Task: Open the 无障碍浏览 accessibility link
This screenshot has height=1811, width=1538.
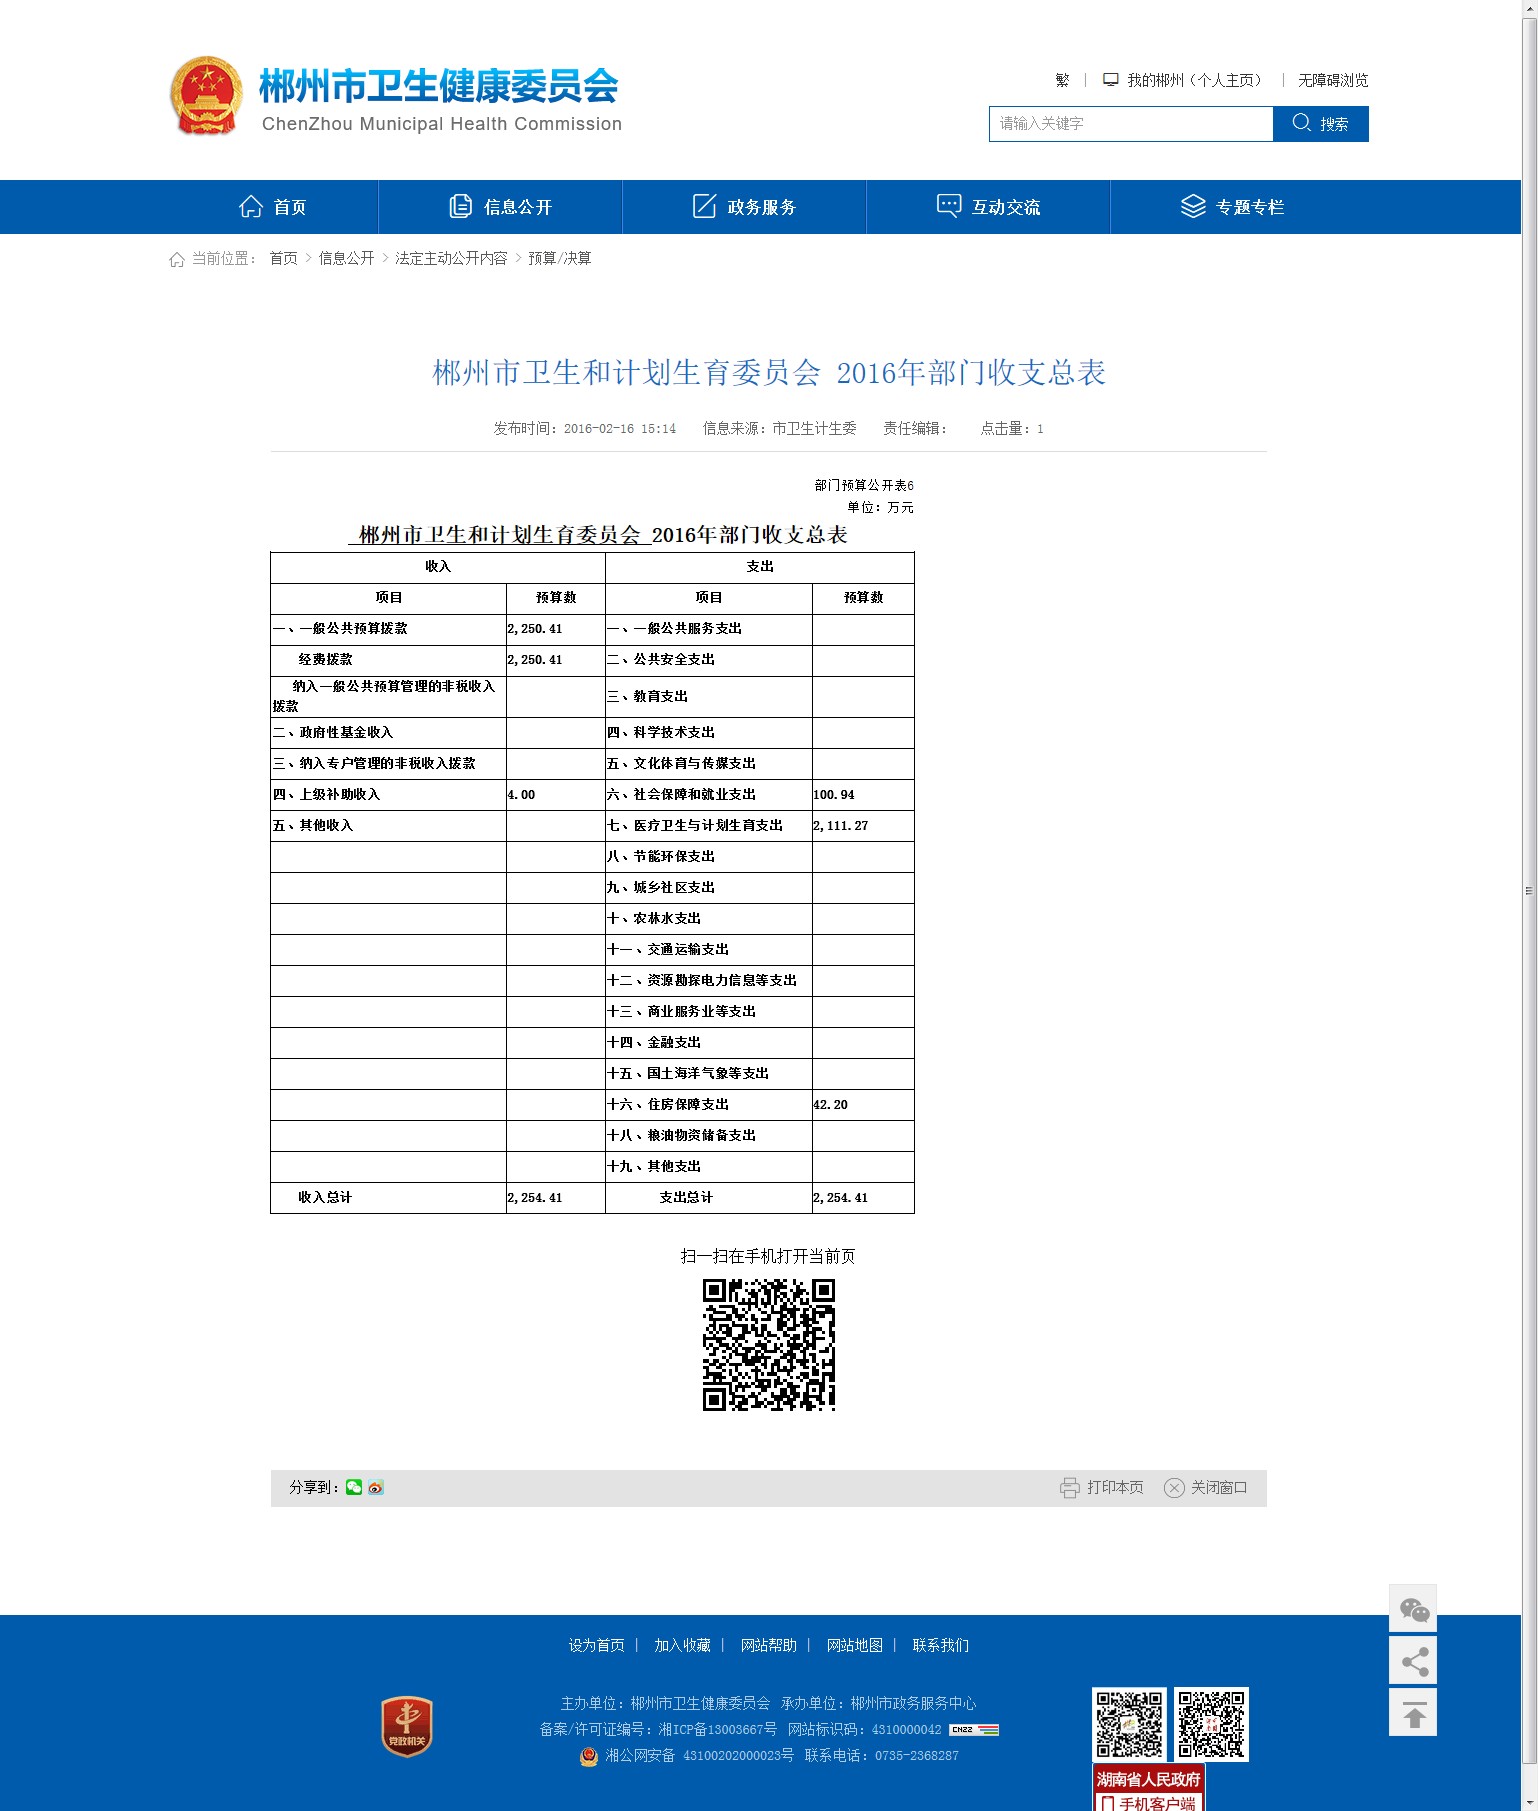Action: pyautogui.click(x=1332, y=80)
